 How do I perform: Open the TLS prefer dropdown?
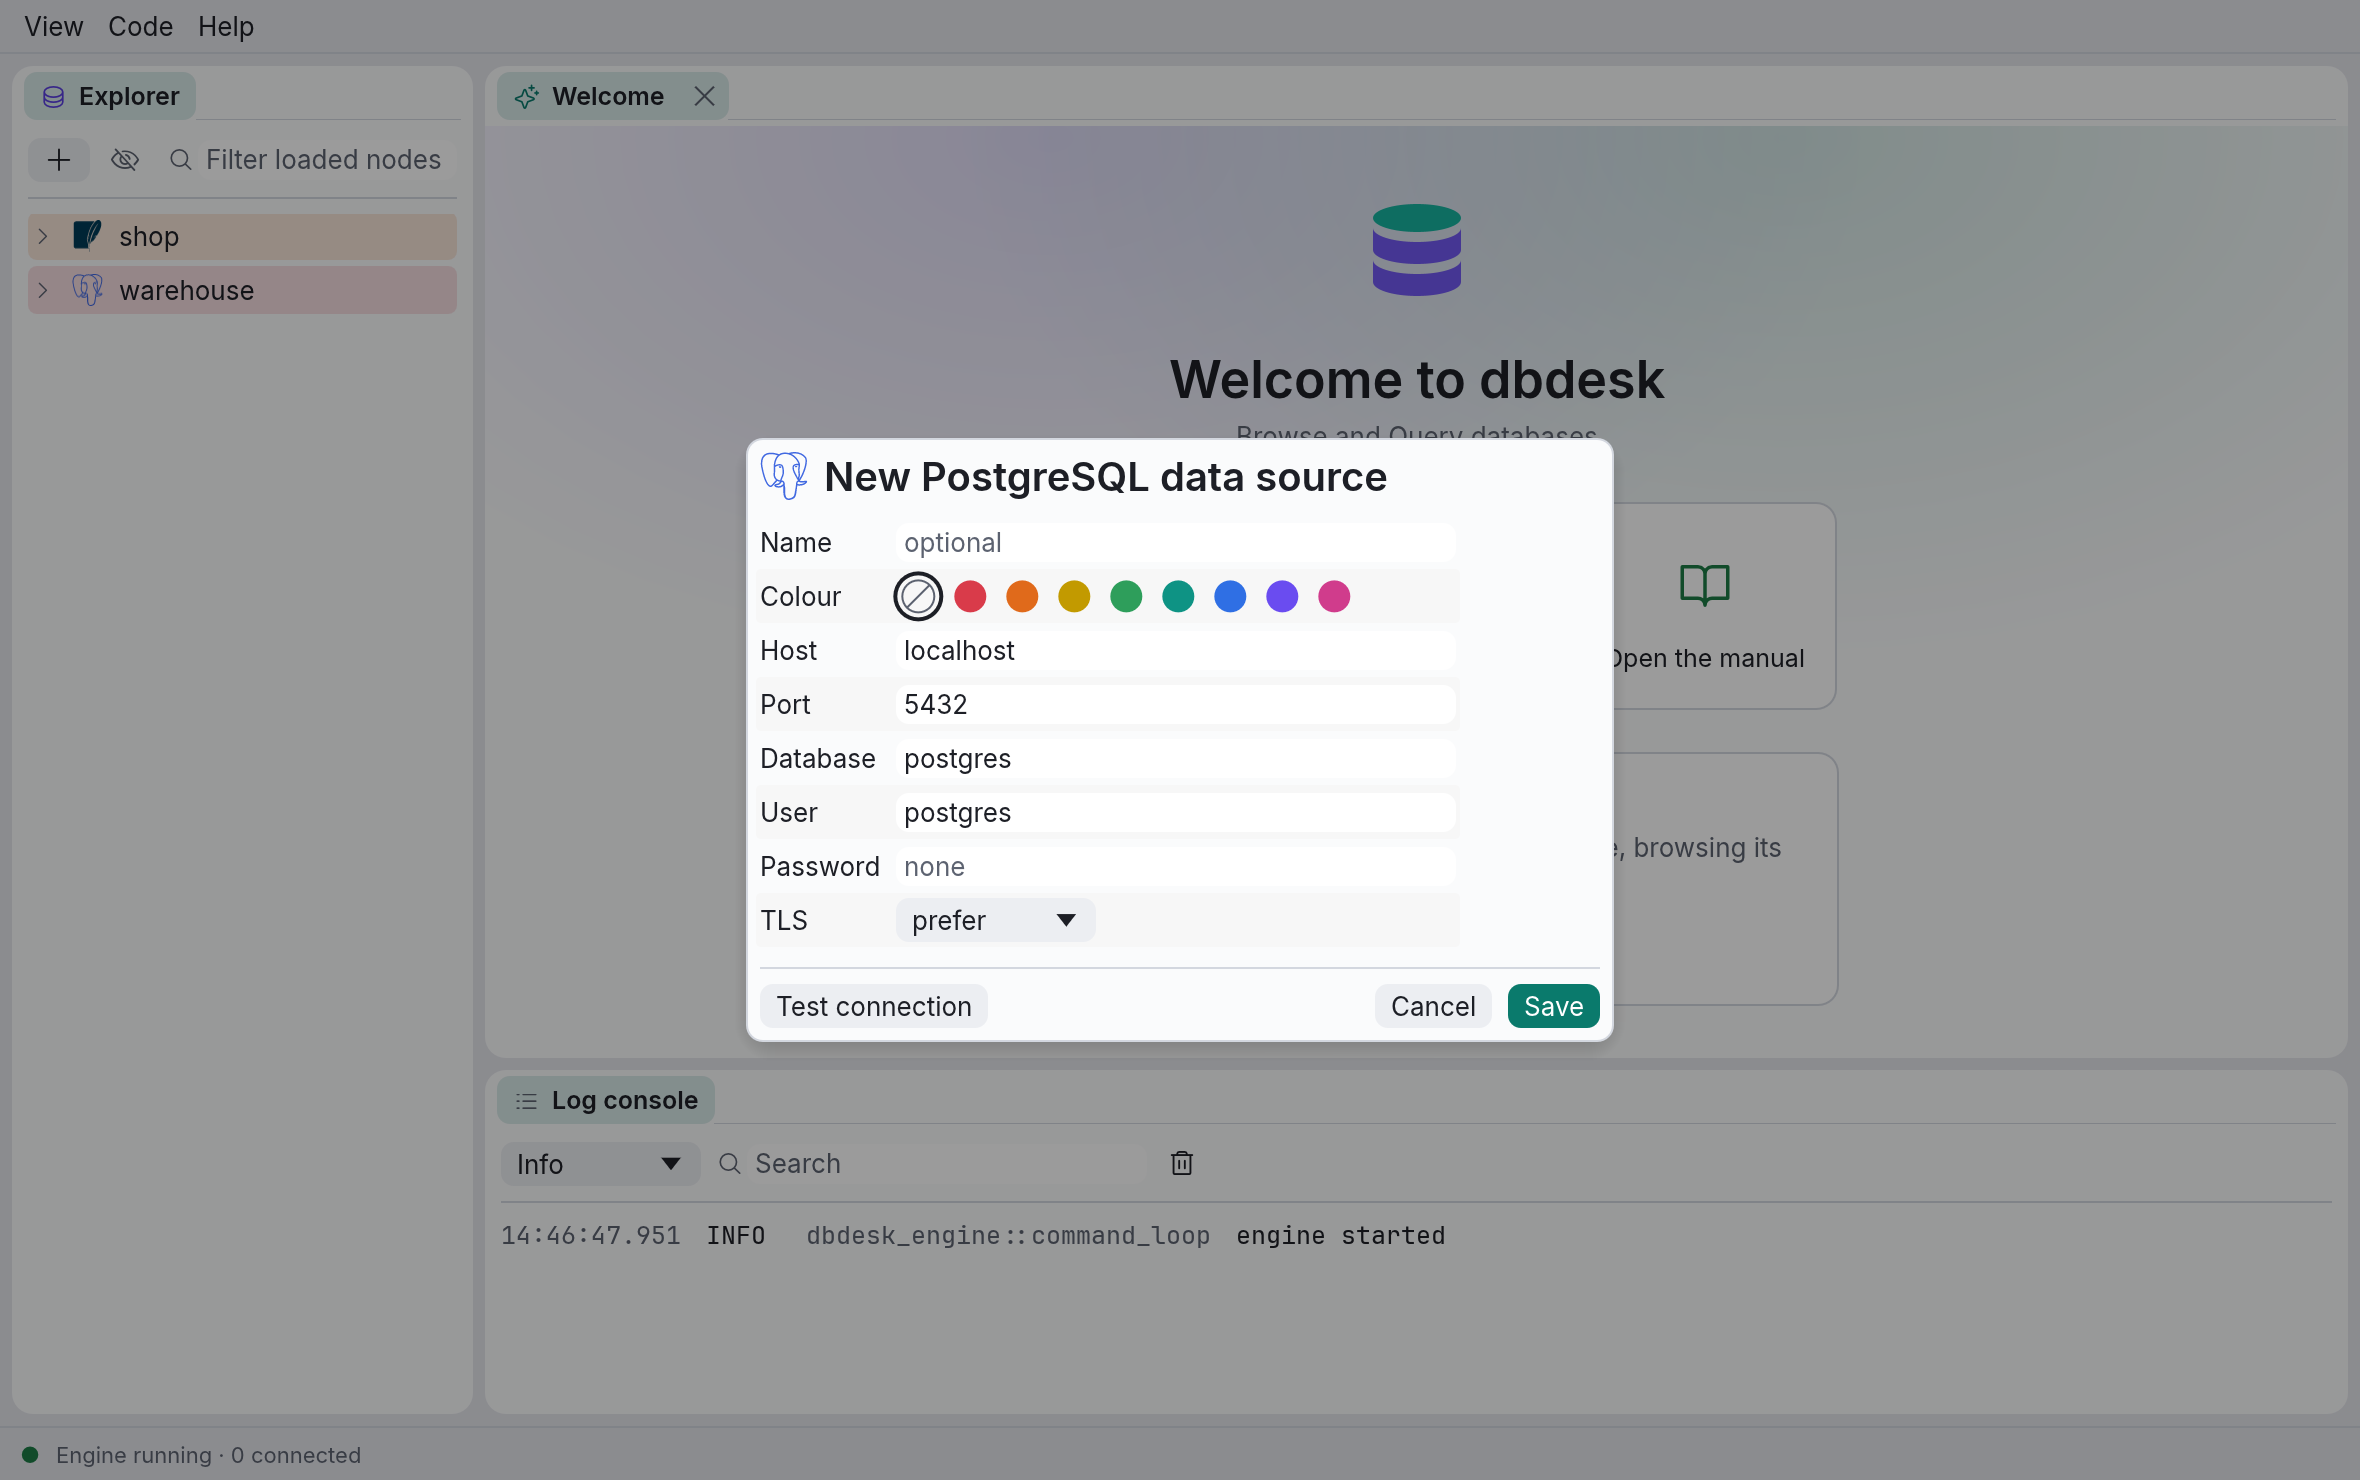pos(995,920)
